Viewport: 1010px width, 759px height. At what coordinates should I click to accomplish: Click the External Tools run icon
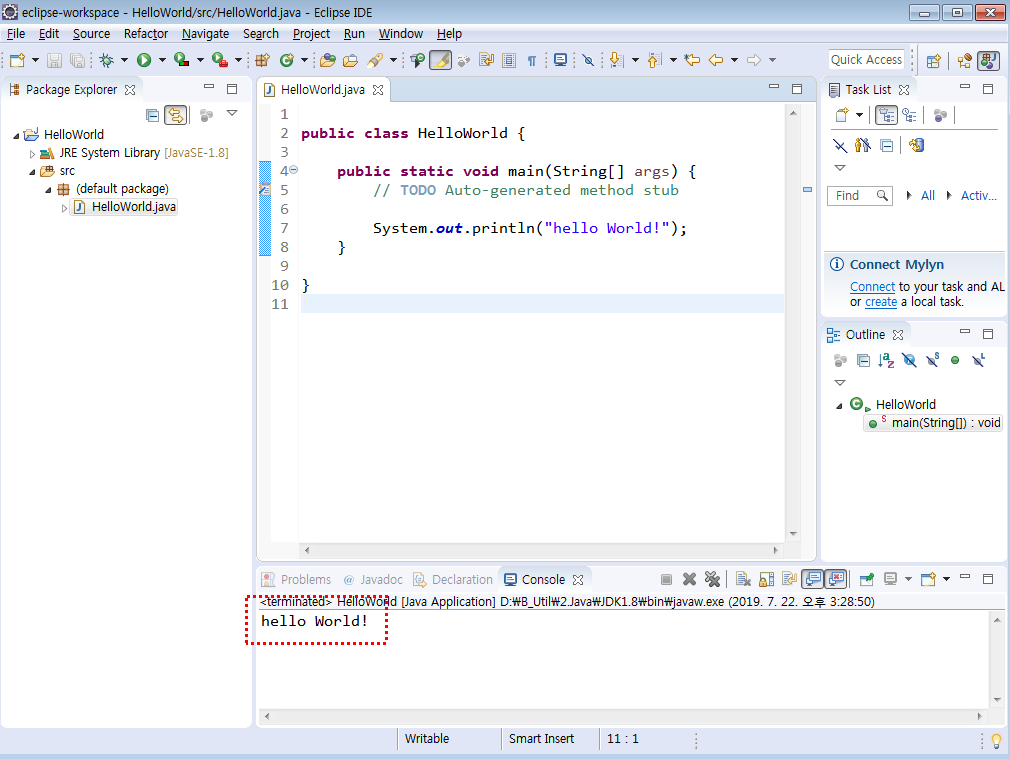tap(220, 60)
